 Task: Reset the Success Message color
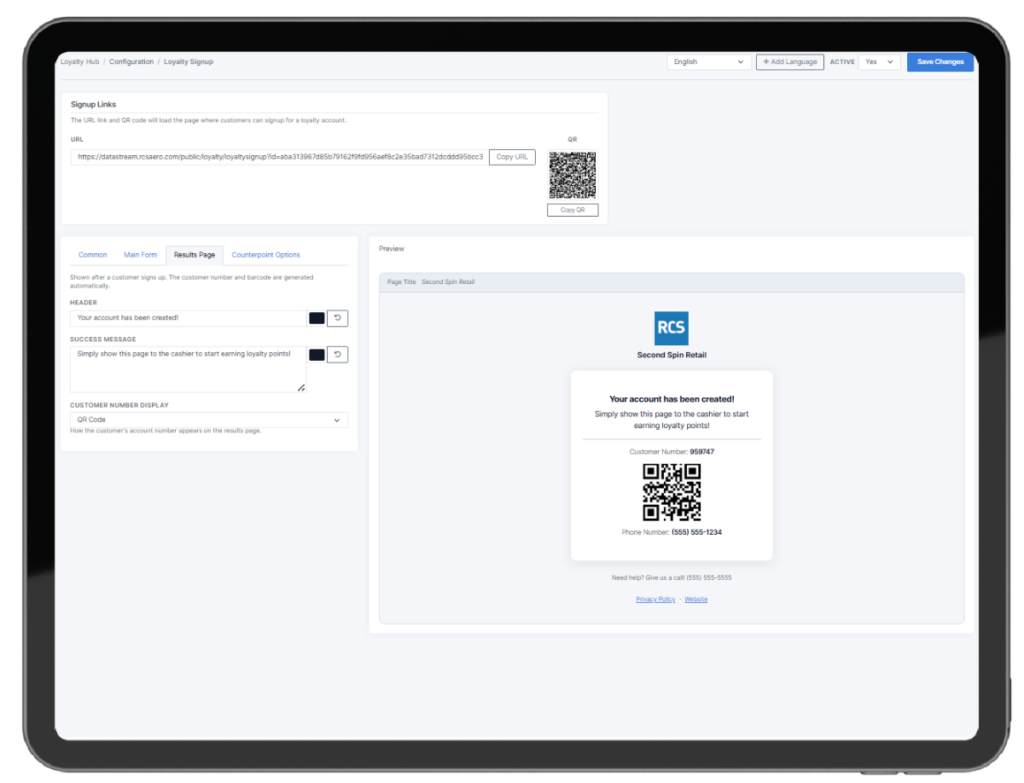(337, 355)
